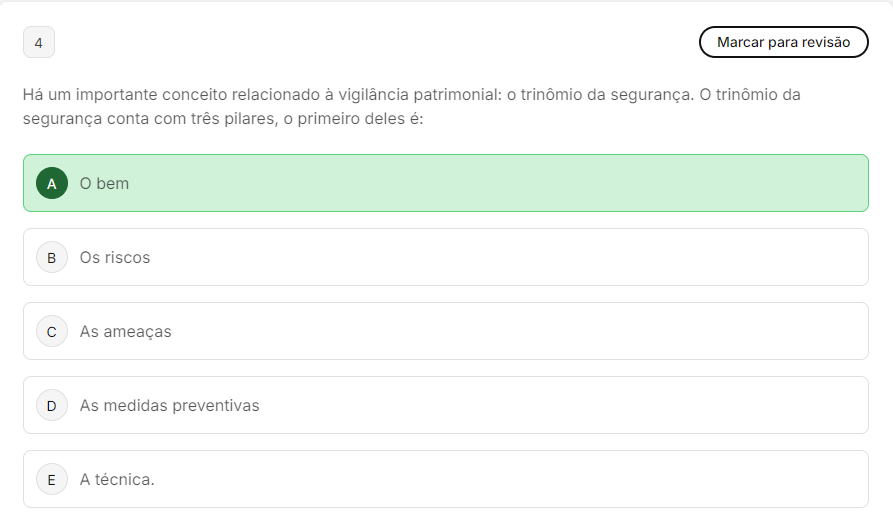The height and width of the screenshot is (524, 893).
Task: Click the letter E circle
Action: click(x=52, y=479)
